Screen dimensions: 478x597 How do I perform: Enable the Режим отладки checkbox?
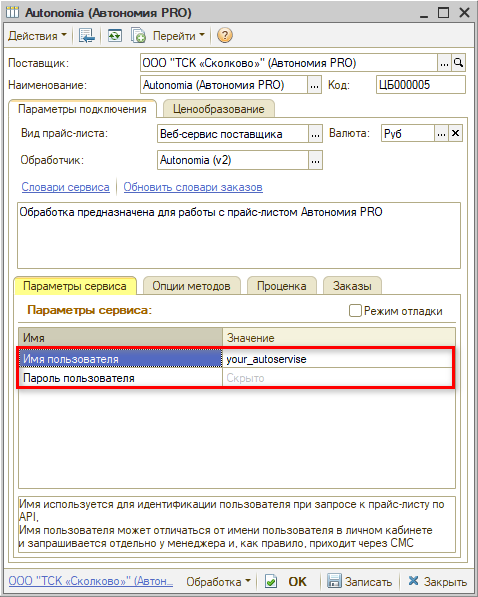pos(355,311)
